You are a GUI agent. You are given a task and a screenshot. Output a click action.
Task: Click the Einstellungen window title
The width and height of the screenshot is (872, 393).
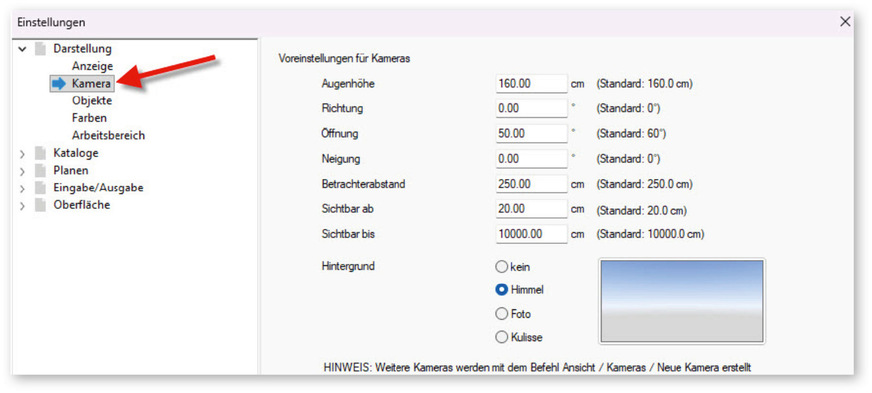(x=51, y=22)
